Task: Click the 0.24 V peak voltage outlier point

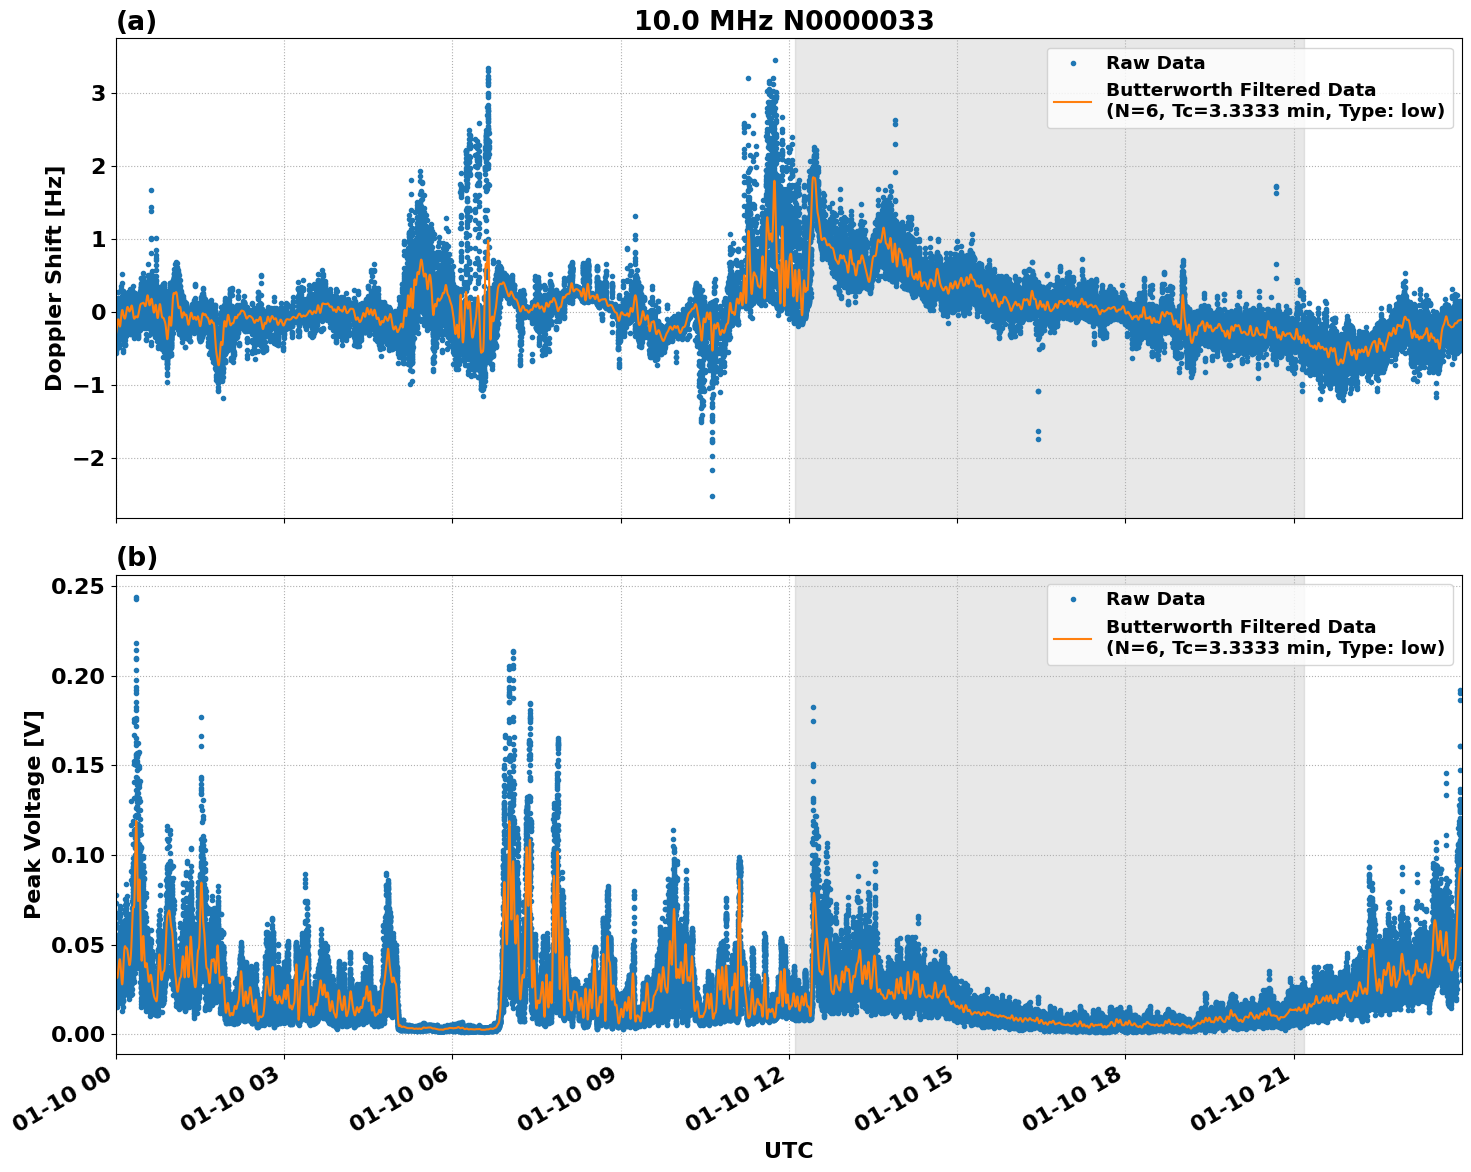Action: pyautogui.click(x=136, y=597)
